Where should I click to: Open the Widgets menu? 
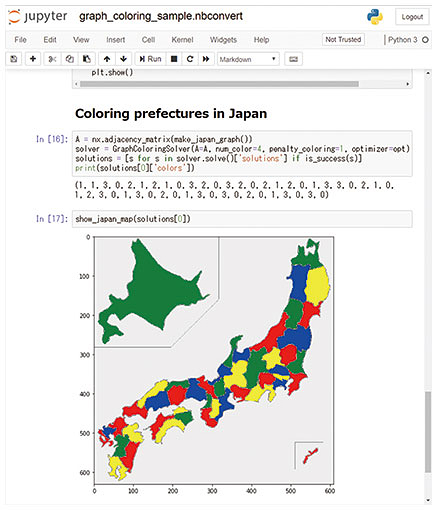(x=223, y=40)
